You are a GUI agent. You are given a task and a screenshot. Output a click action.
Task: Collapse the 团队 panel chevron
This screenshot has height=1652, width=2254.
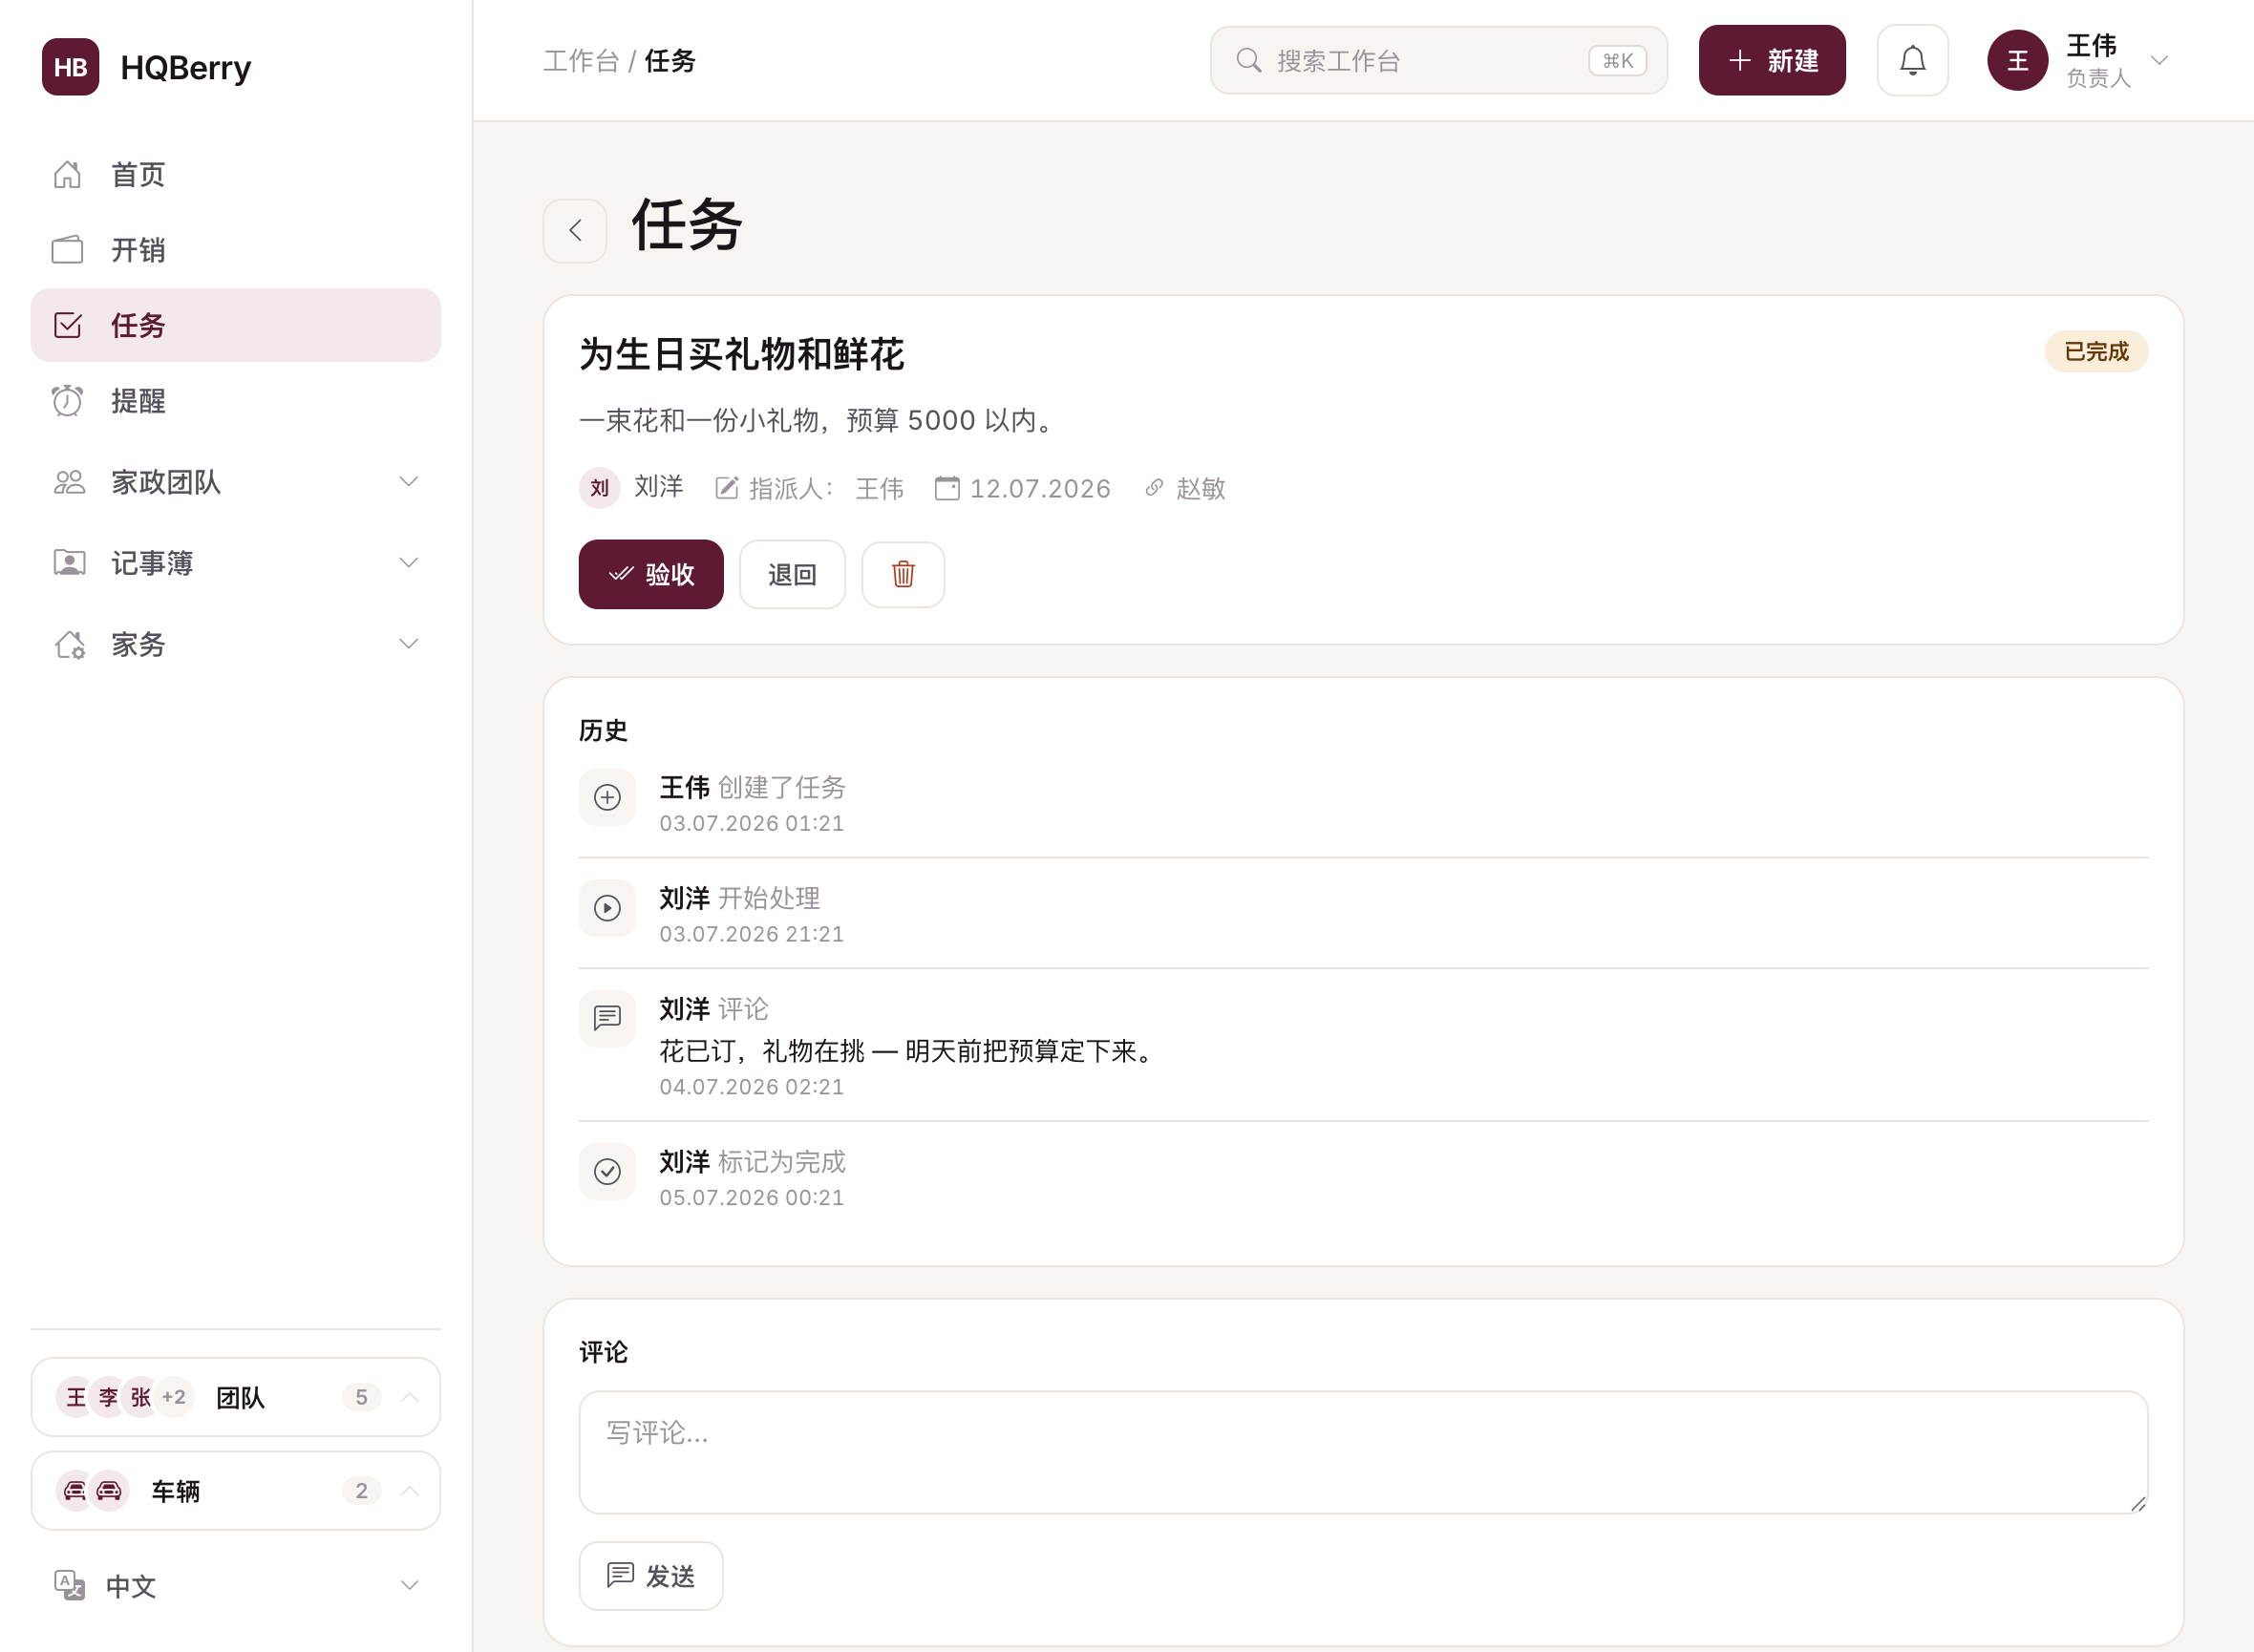[x=410, y=1397]
